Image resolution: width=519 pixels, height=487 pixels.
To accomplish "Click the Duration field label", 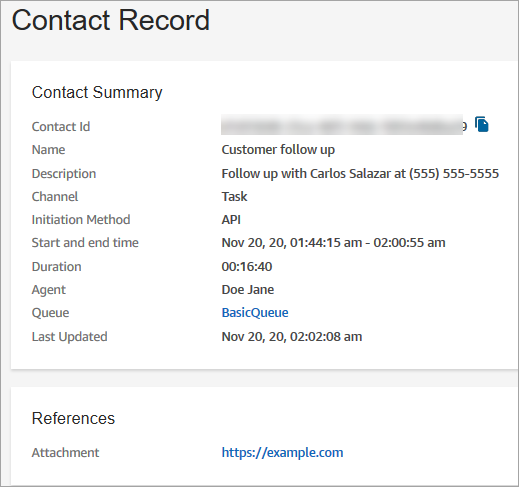I will coord(56,267).
